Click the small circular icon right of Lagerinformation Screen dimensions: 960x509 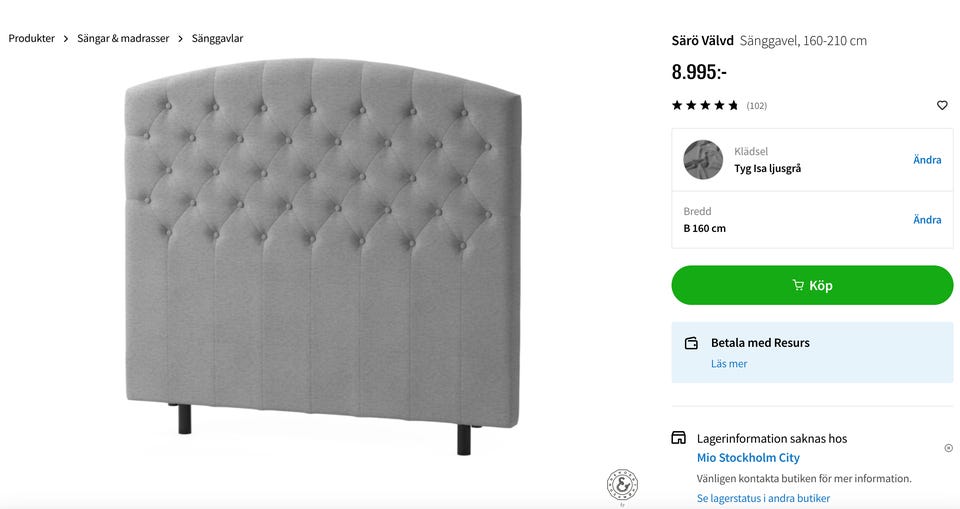point(948,448)
